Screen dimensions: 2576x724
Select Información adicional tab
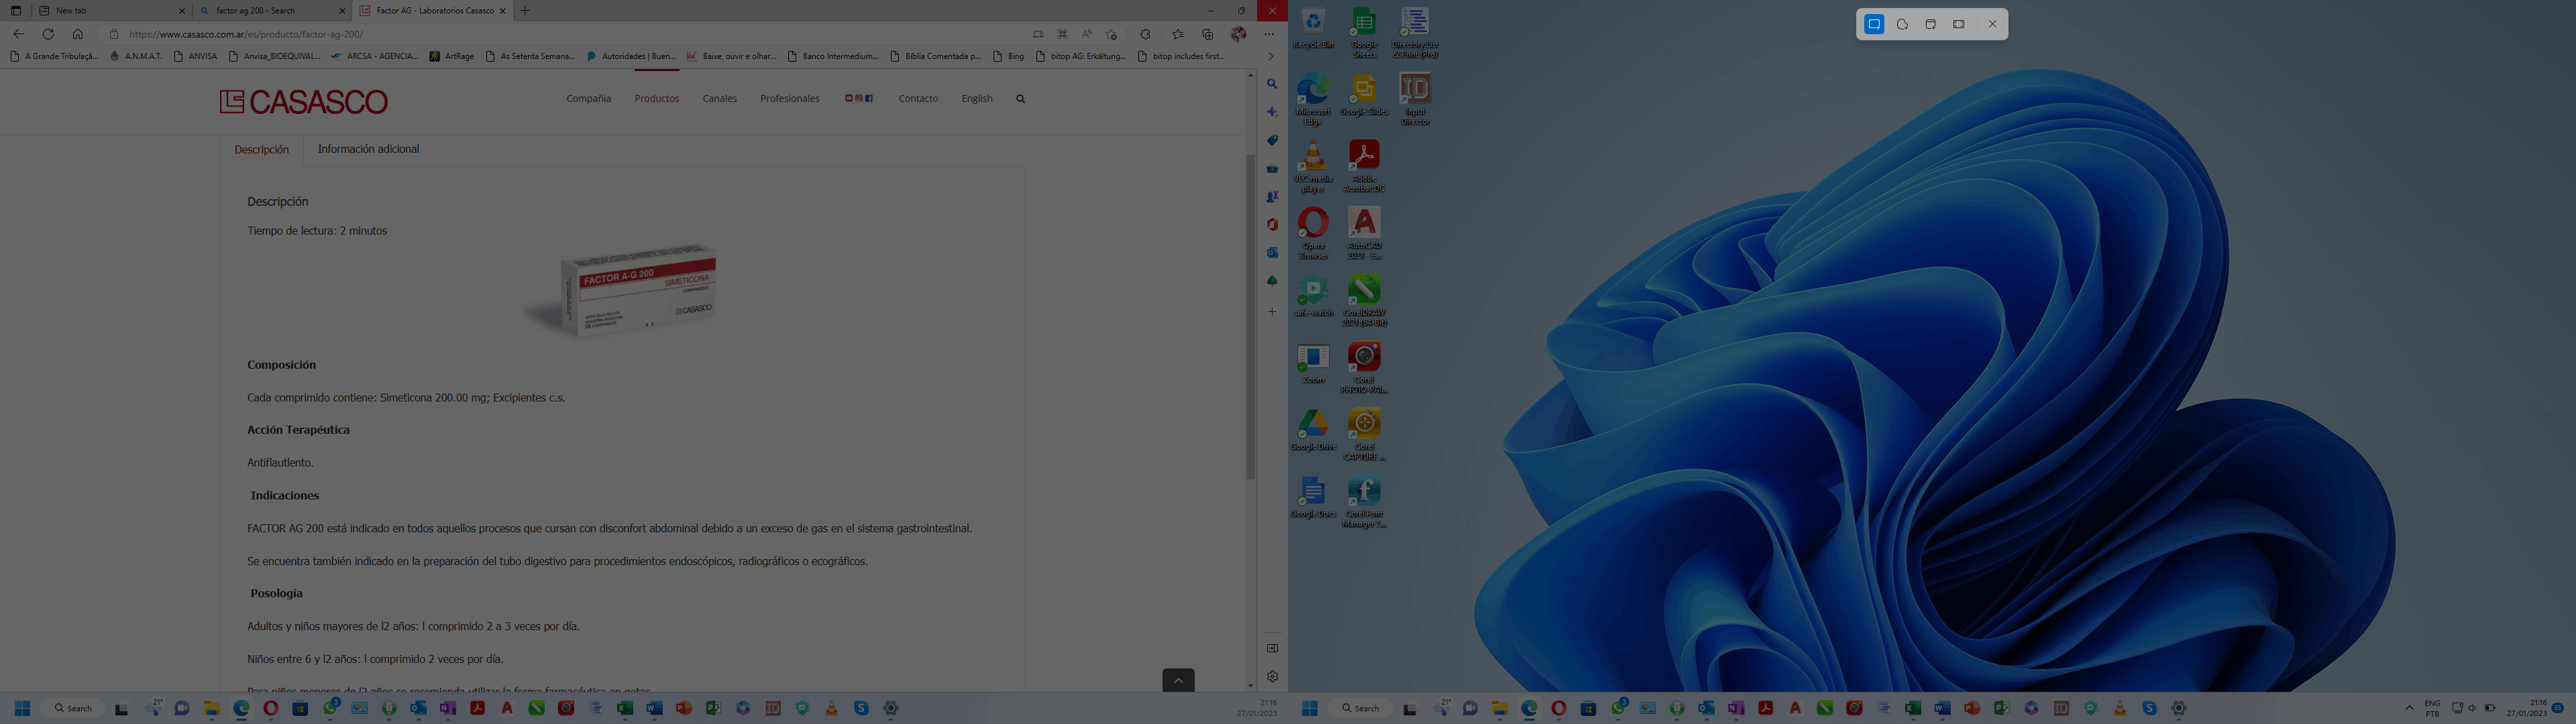click(x=368, y=149)
